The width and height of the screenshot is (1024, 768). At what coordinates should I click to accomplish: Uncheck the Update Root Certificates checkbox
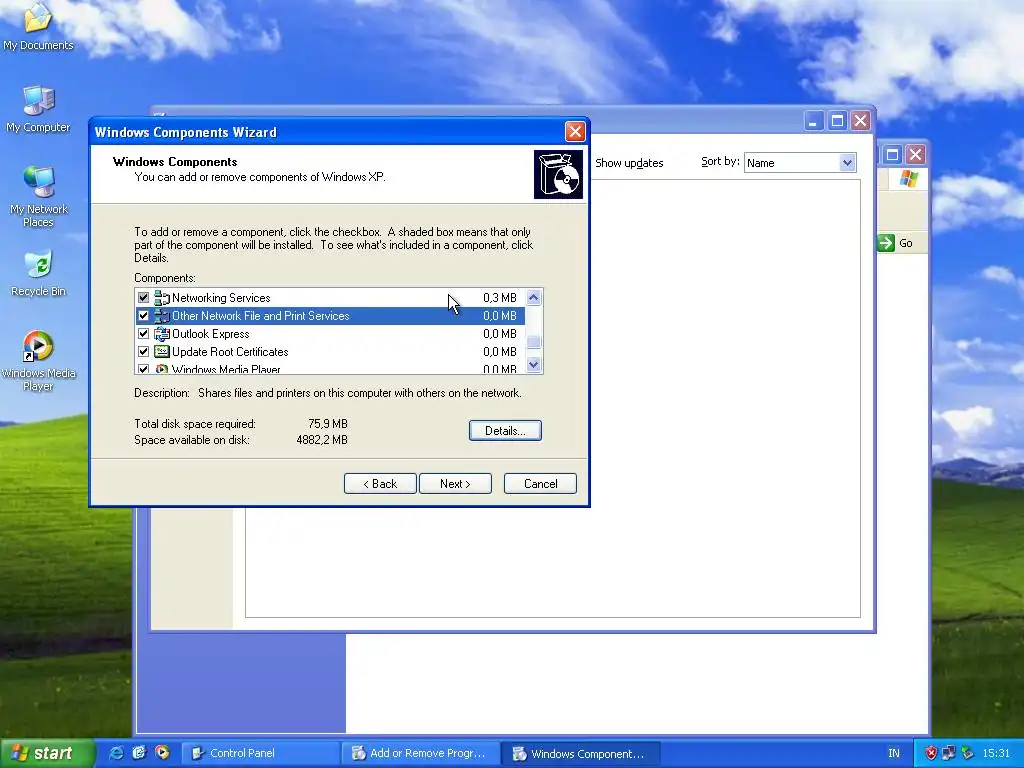tap(144, 352)
